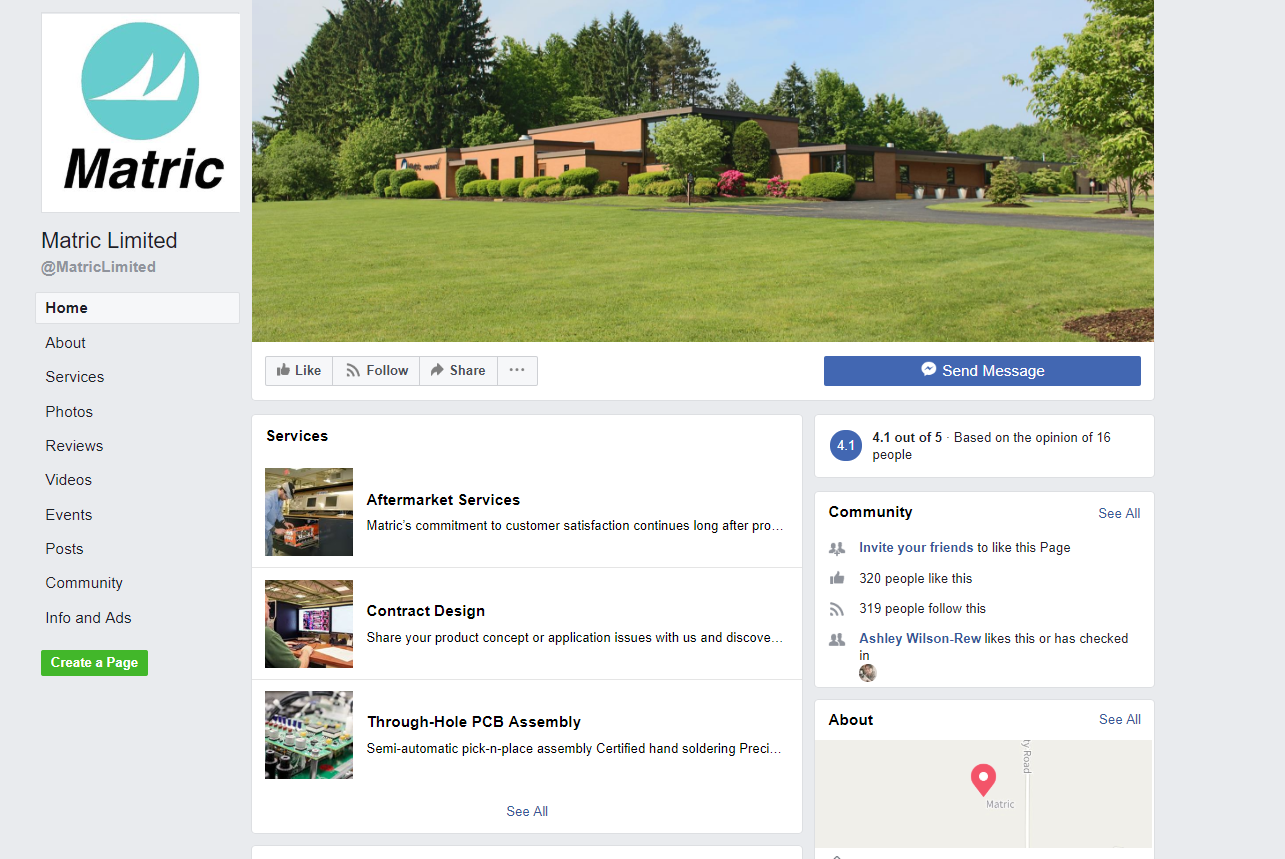Viewport: 1285px width, 859px height.
Task: Open Contract Design service title
Action: tap(426, 611)
